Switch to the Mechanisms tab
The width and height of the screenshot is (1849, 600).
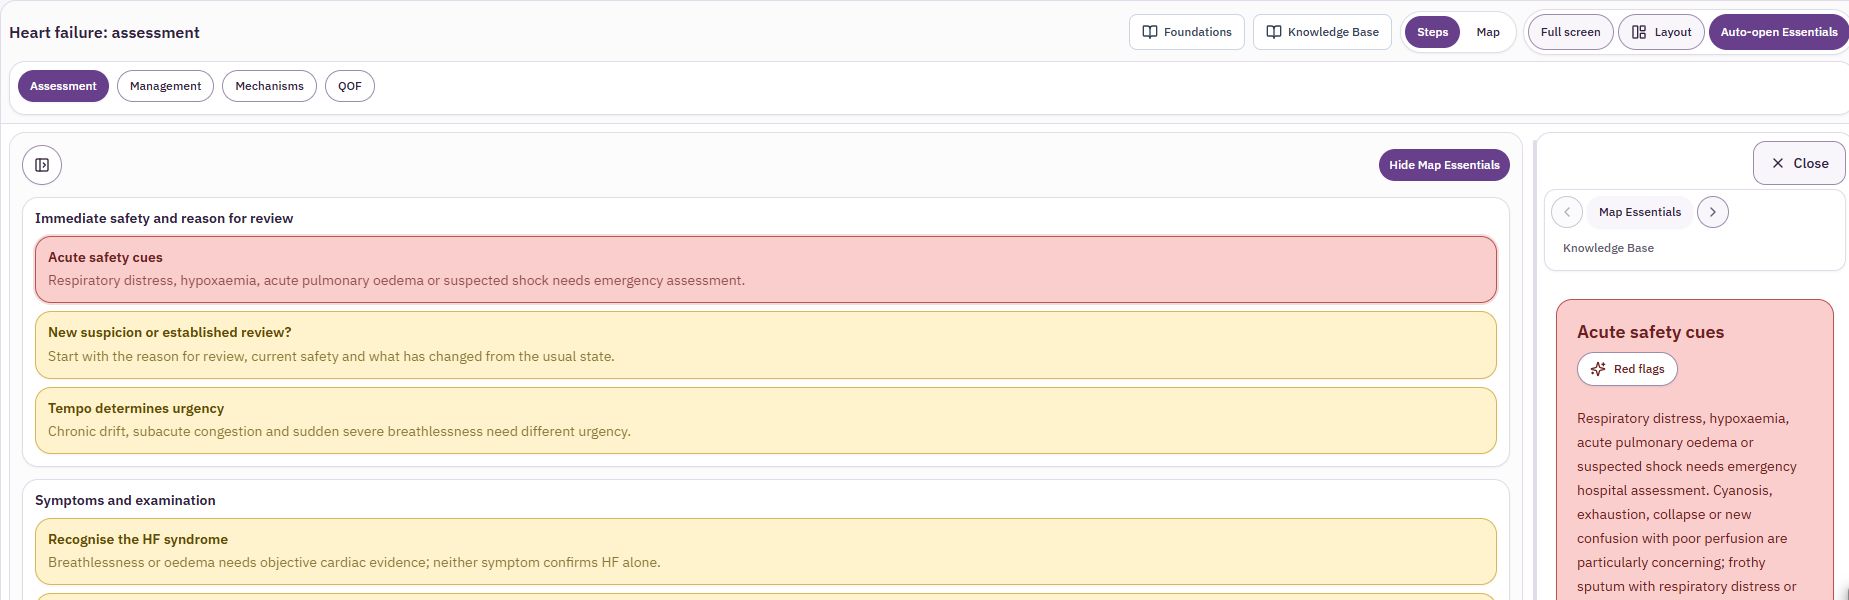[x=269, y=86]
